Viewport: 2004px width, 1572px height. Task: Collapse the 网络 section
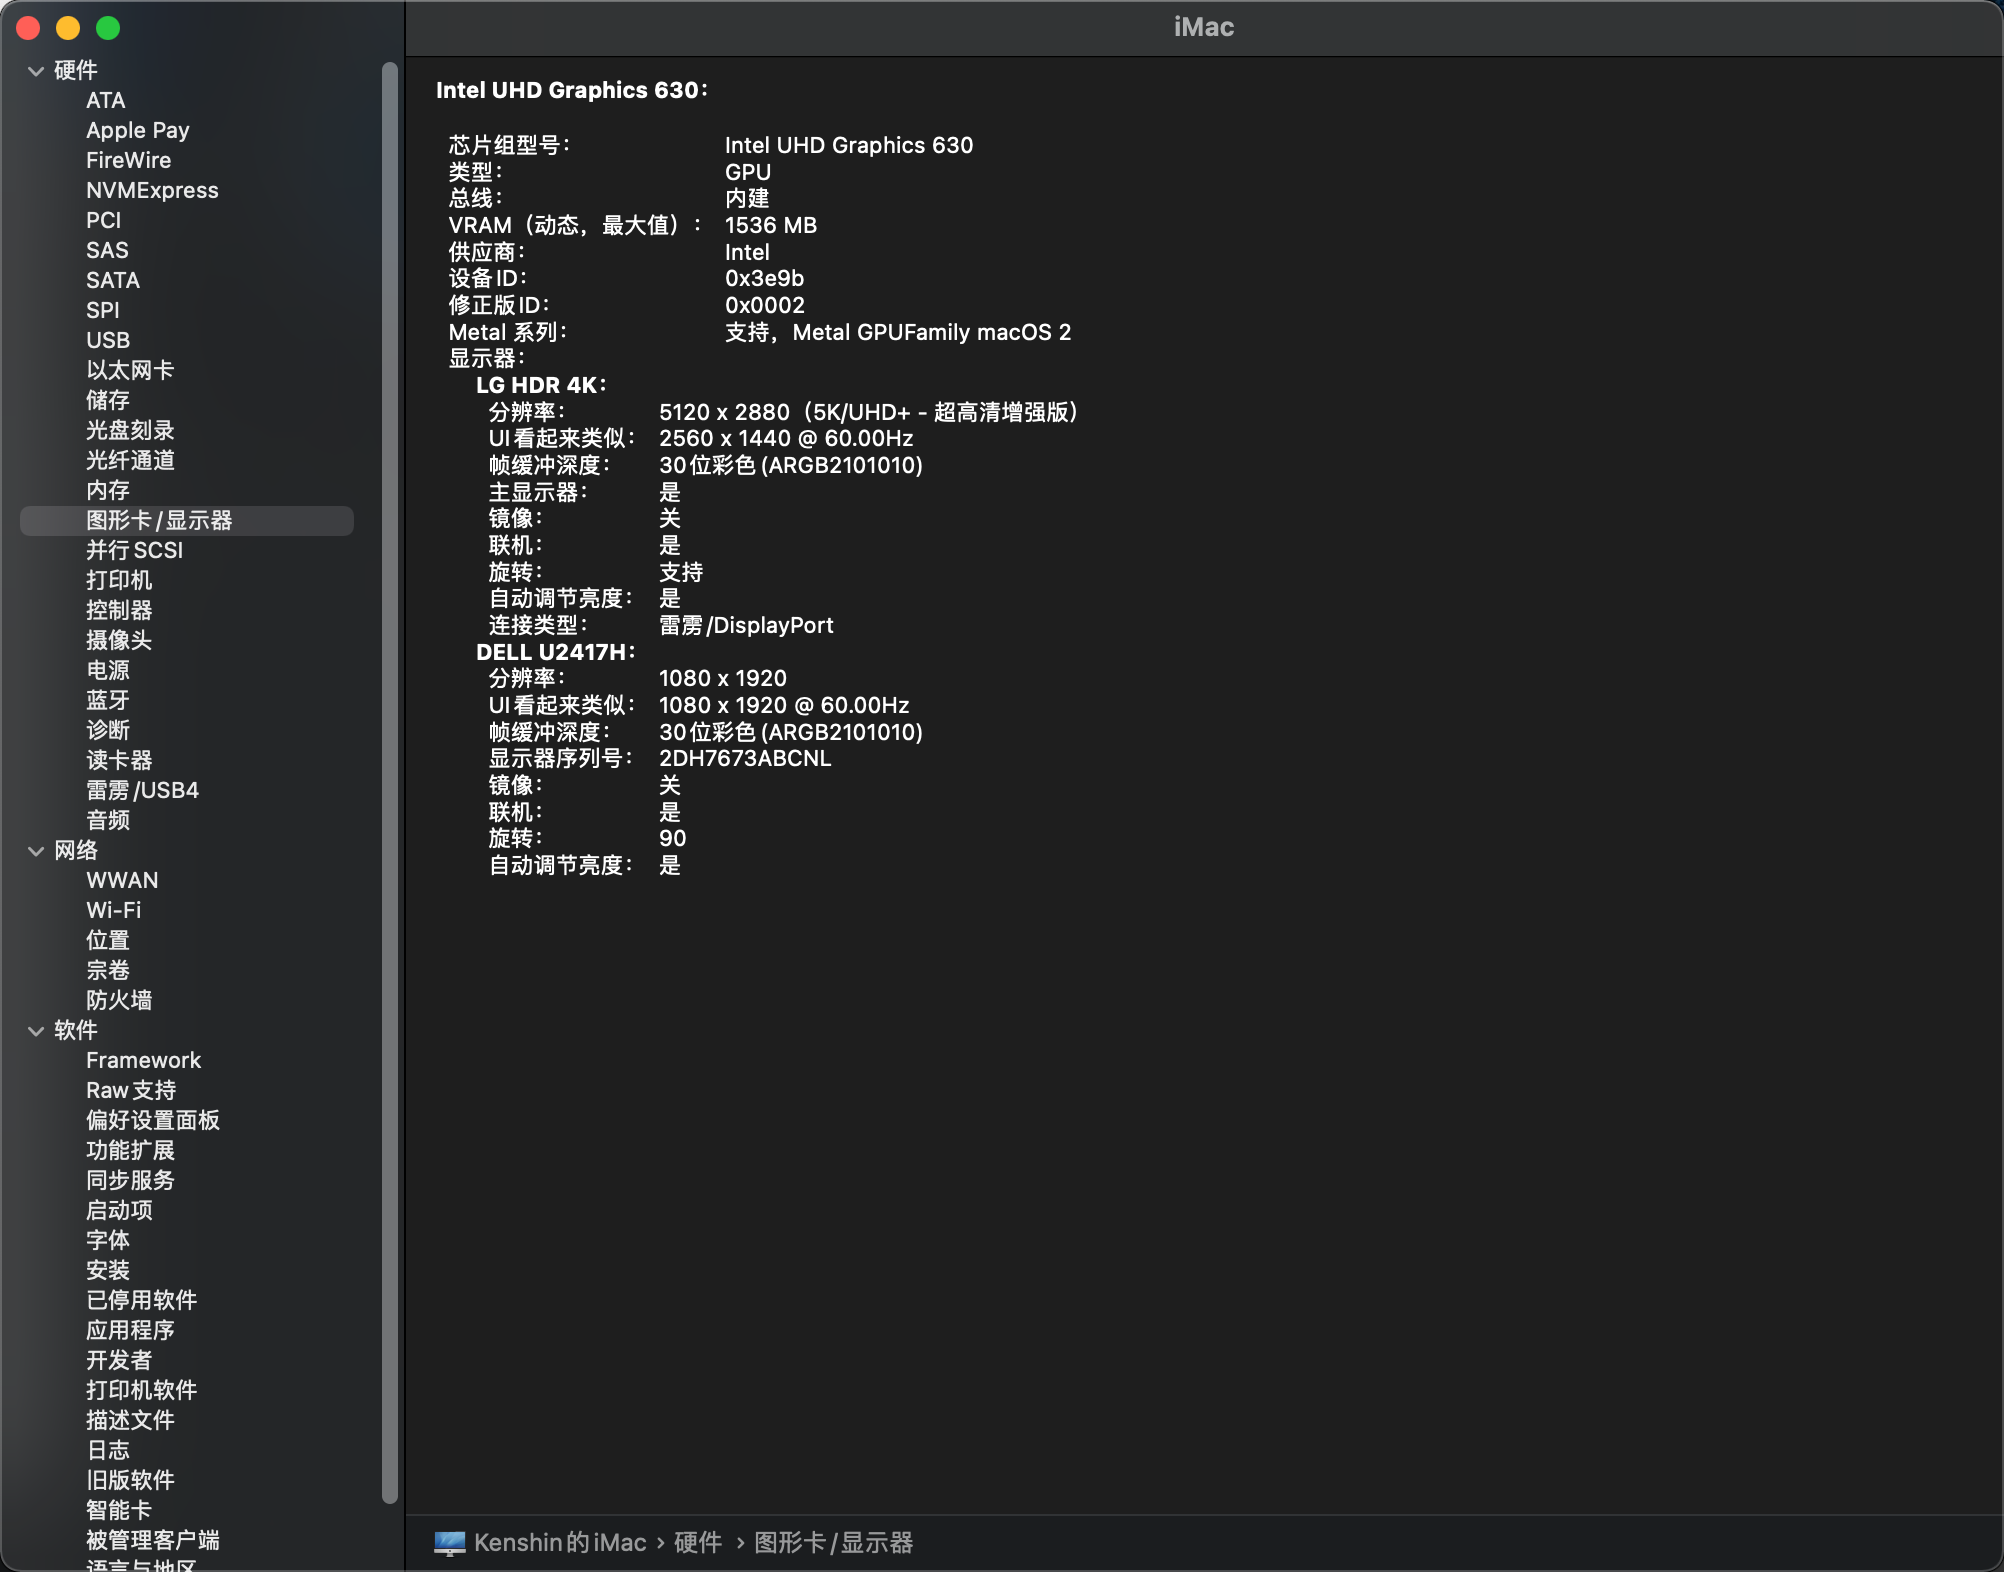[x=36, y=851]
